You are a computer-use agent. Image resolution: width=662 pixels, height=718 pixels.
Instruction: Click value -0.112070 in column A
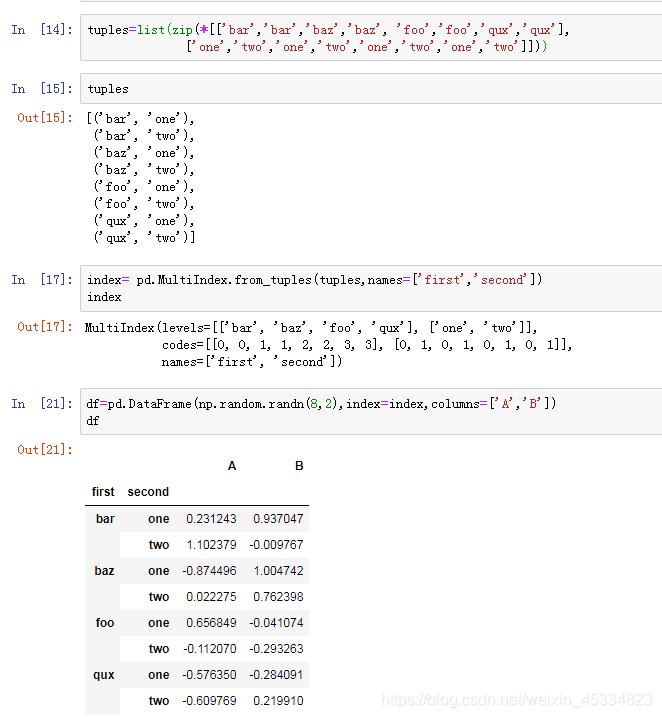click(209, 649)
